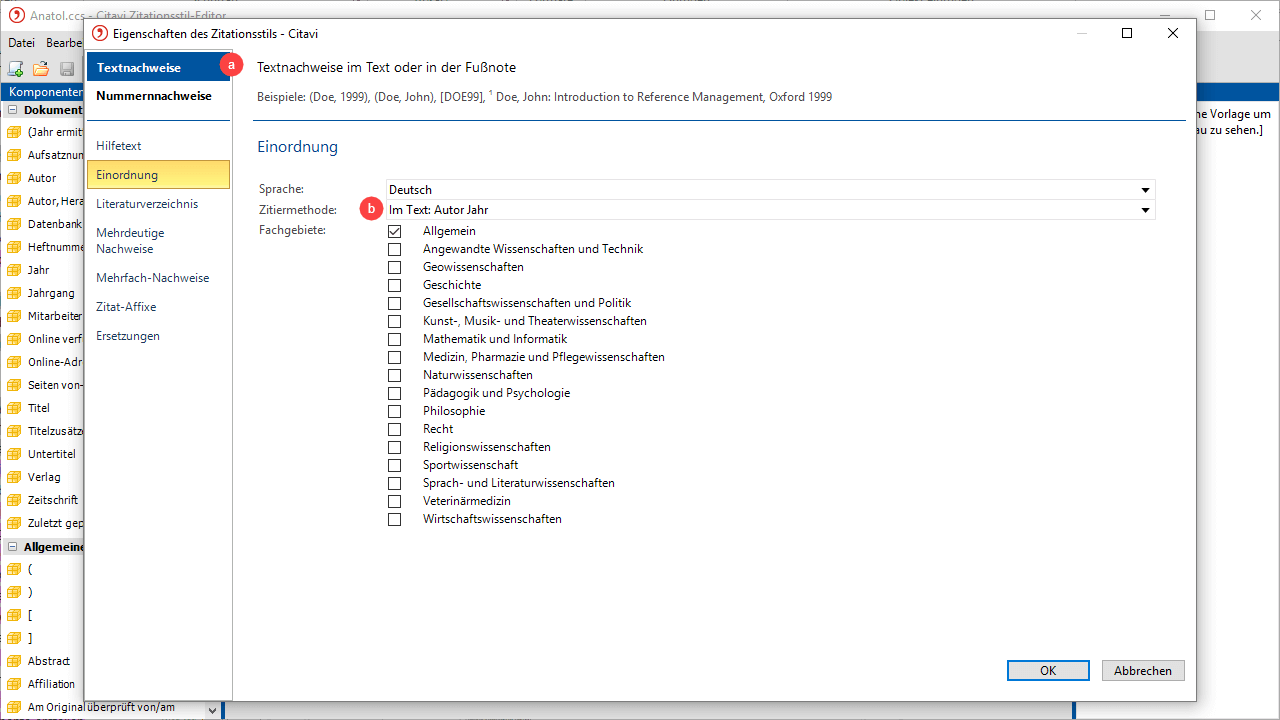Open the Datei menu
The height and width of the screenshot is (720, 1280).
tap(21, 43)
